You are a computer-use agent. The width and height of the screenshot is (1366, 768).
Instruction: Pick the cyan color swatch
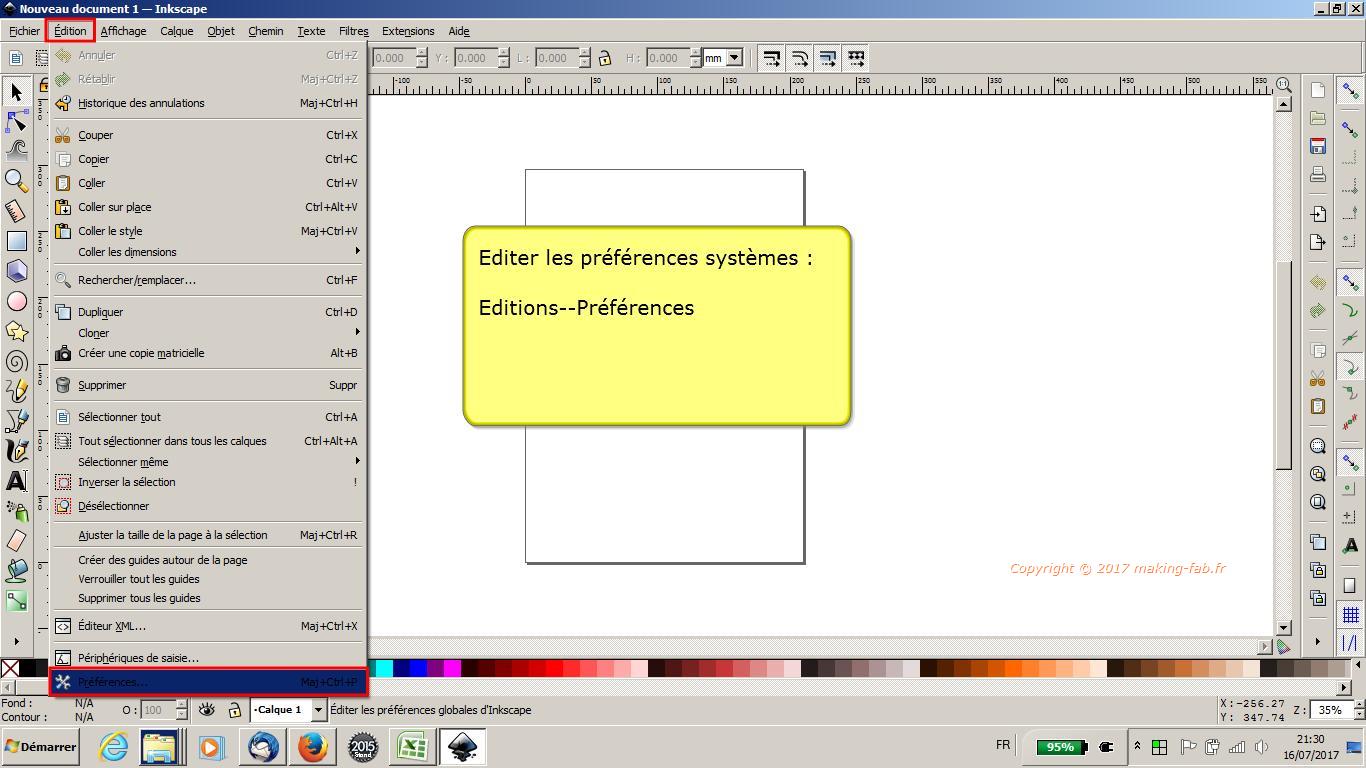384,668
